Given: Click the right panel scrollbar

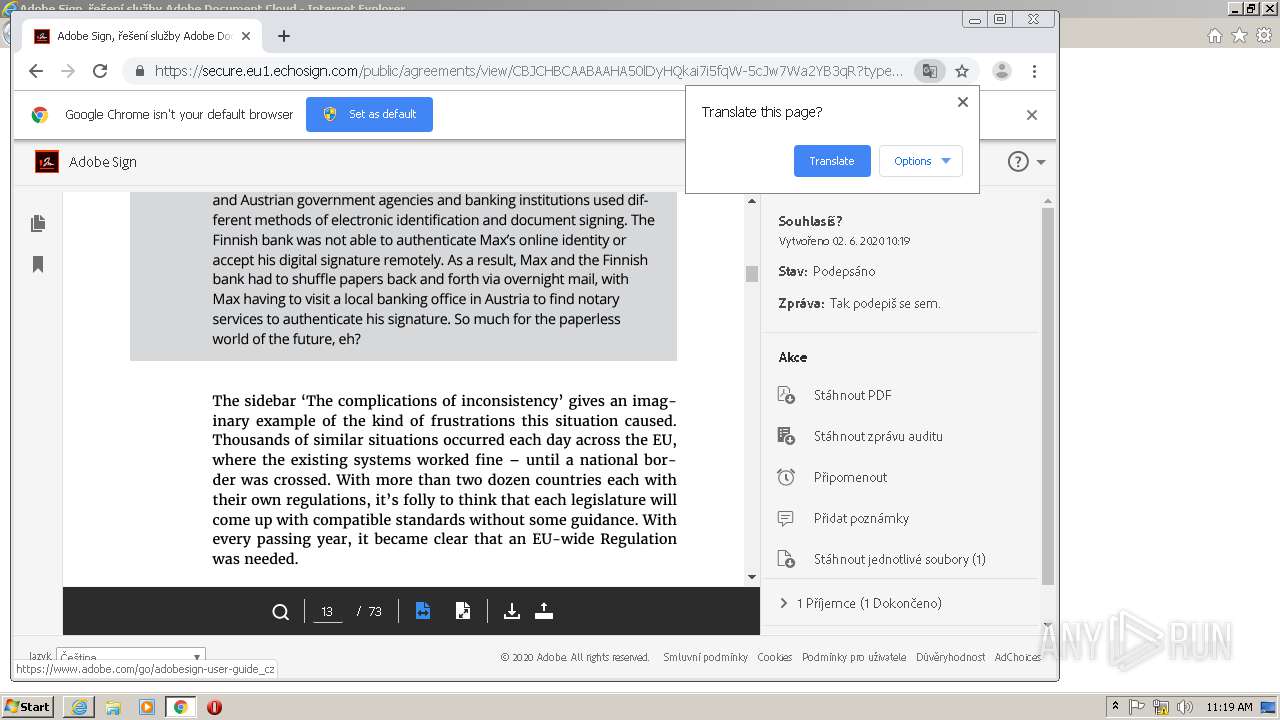Looking at the screenshot, I should 1048,396.
